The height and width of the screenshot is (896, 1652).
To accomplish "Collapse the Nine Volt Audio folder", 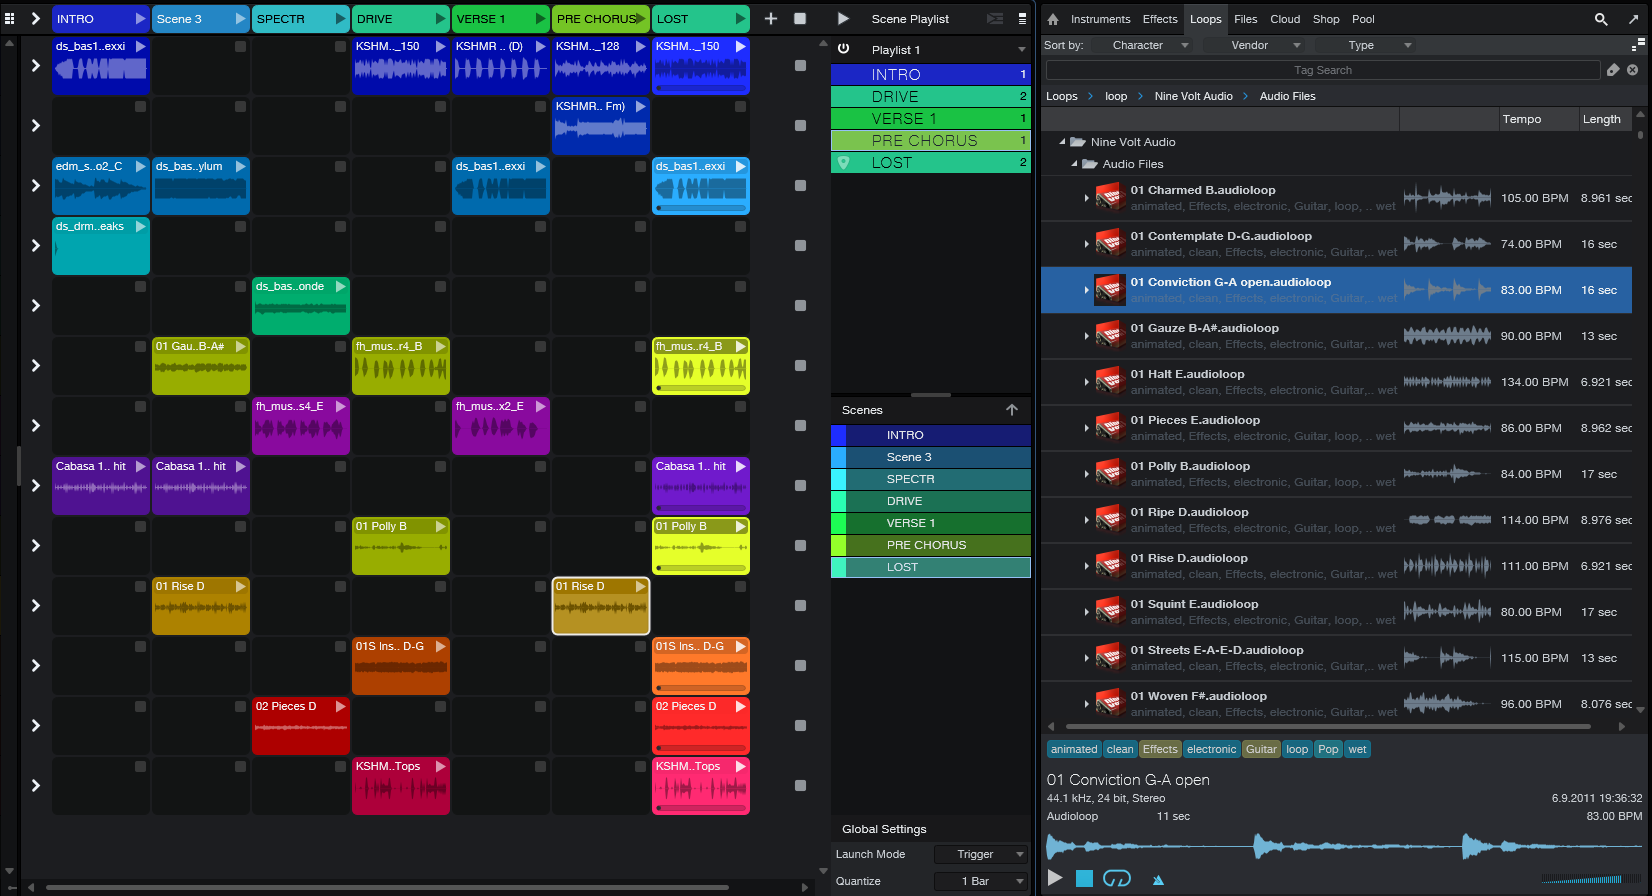I will coord(1062,142).
